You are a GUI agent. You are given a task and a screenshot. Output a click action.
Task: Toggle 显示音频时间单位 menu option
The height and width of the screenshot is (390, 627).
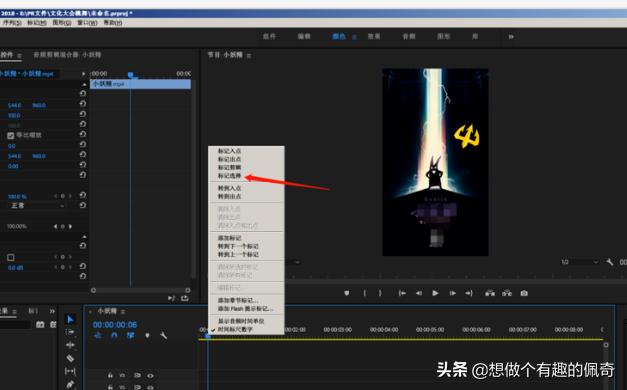pyautogui.click(x=241, y=321)
